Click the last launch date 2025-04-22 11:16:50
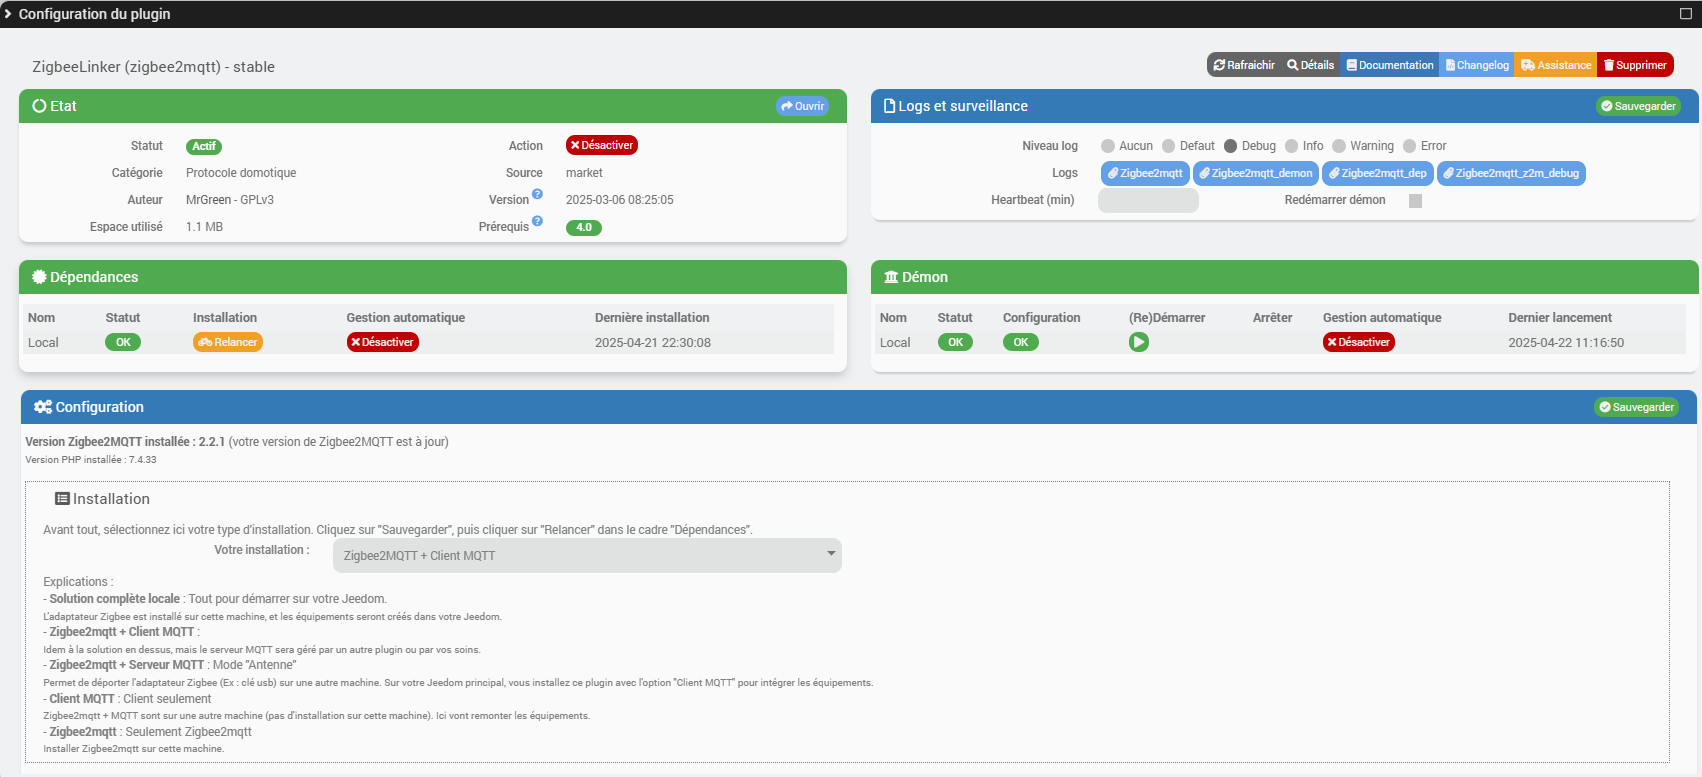Image resolution: width=1702 pixels, height=777 pixels. coord(1566,342)
